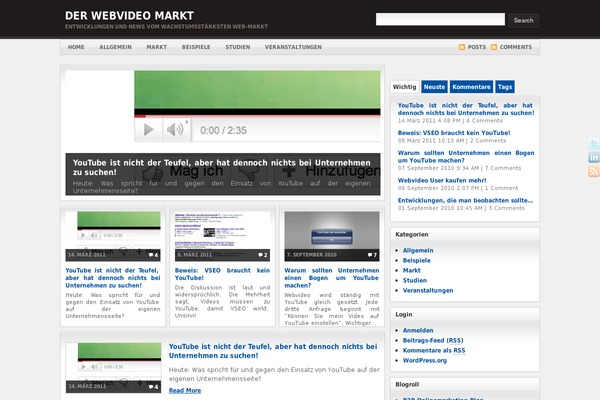
Task: Open the STUDIEN menu item
Action: tap(238, 47)
